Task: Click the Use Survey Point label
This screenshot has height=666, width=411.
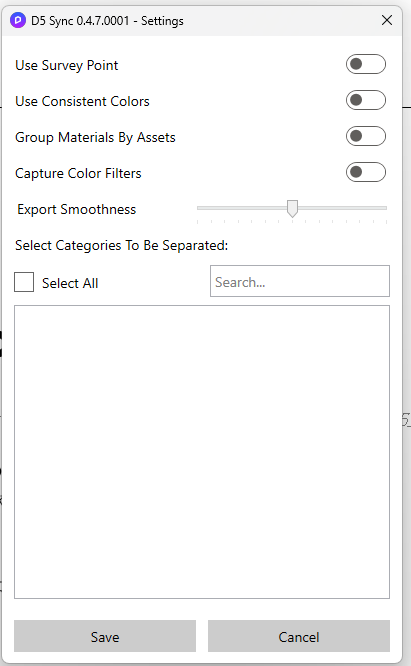Action: coord(67,65)
